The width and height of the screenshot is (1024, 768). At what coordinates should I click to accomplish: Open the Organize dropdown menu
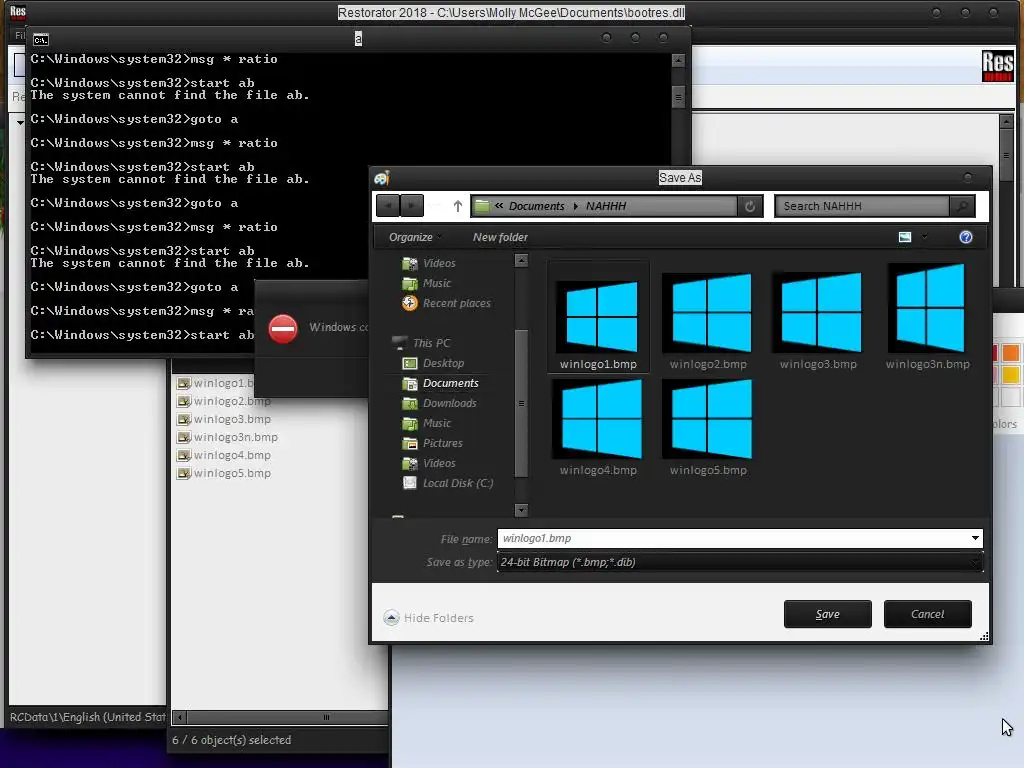tap(415, 237)
